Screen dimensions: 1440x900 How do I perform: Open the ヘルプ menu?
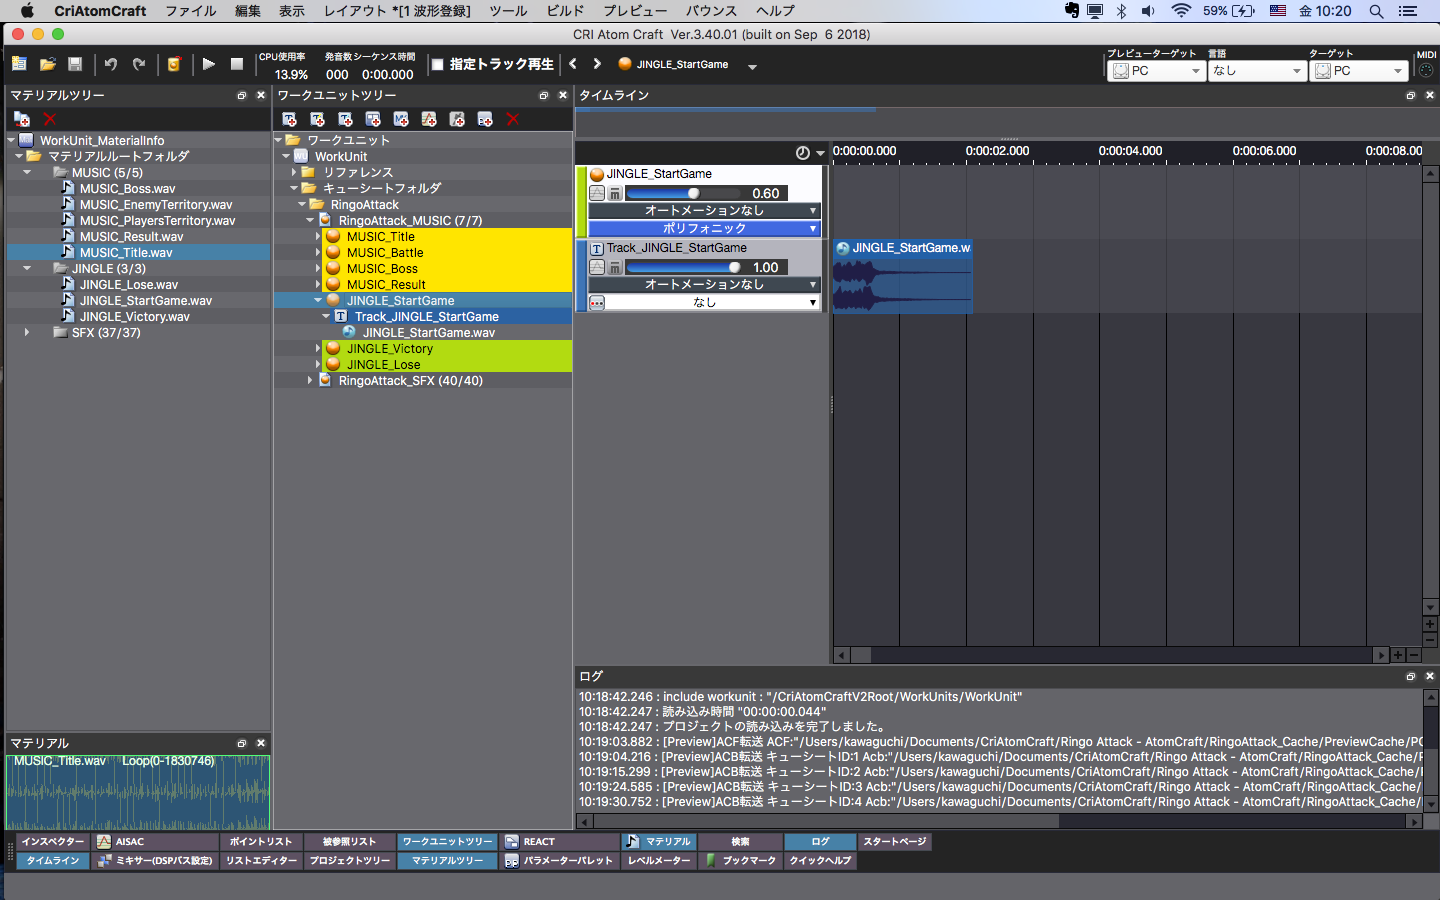776,11
